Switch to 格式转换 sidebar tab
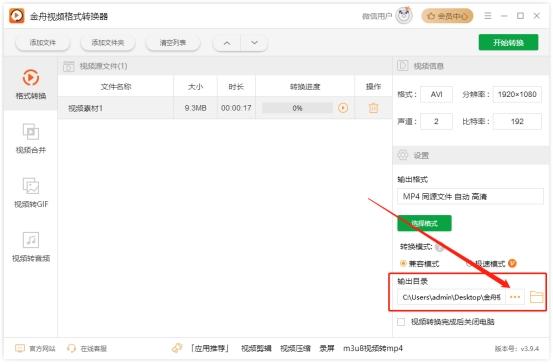This screenshot has width=553, height=364. point(31,84)
